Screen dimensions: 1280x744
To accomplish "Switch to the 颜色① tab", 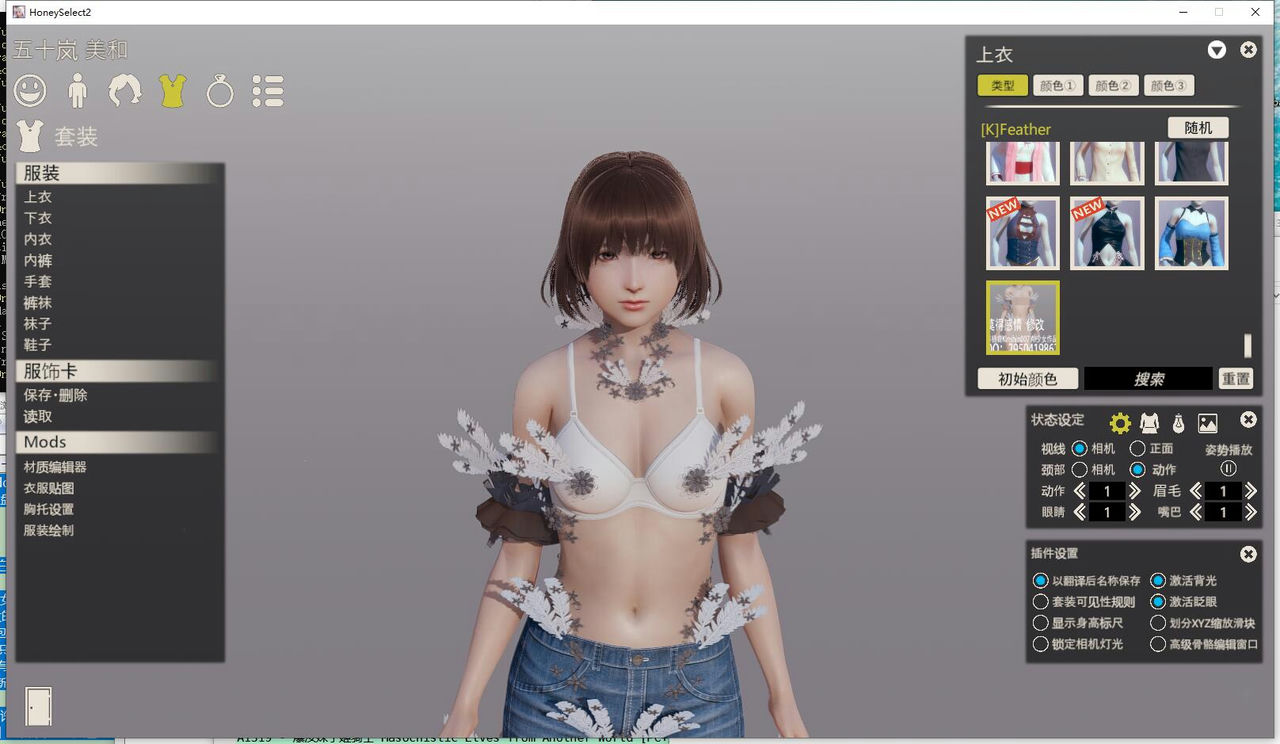I will 1057,85.
